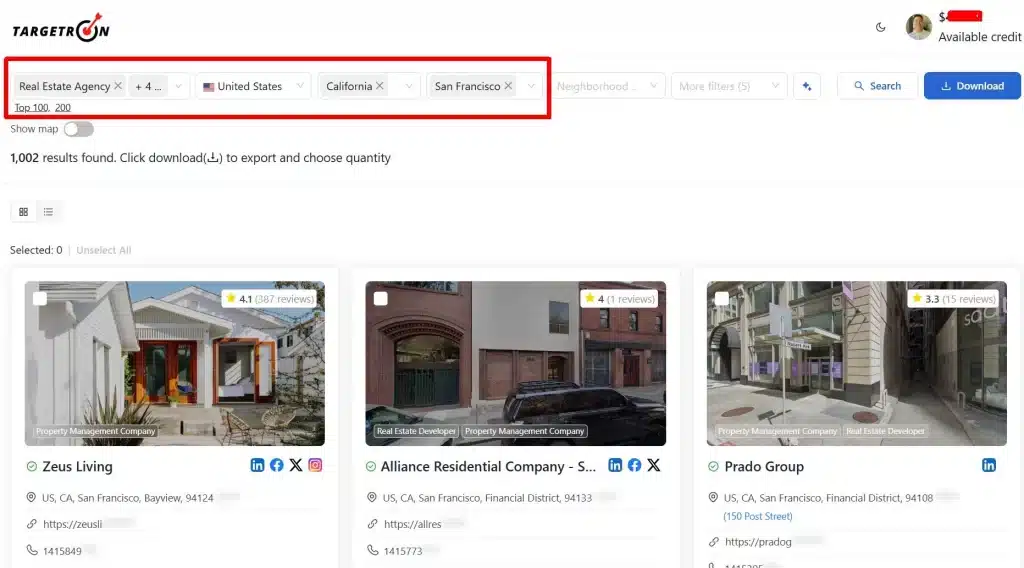Open Prado Group LinkedIn page

pyautogui.click(x=989, y=465)
